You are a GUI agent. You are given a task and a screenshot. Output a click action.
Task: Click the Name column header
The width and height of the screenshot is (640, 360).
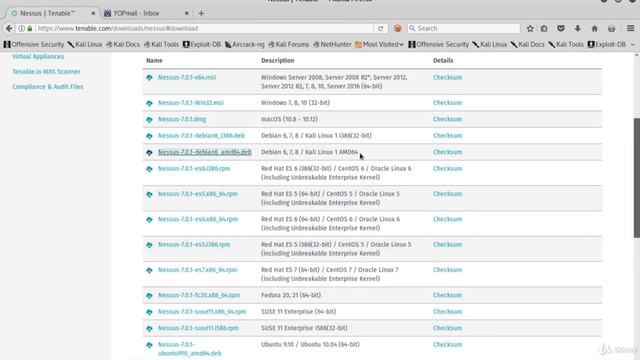point(154,60)
